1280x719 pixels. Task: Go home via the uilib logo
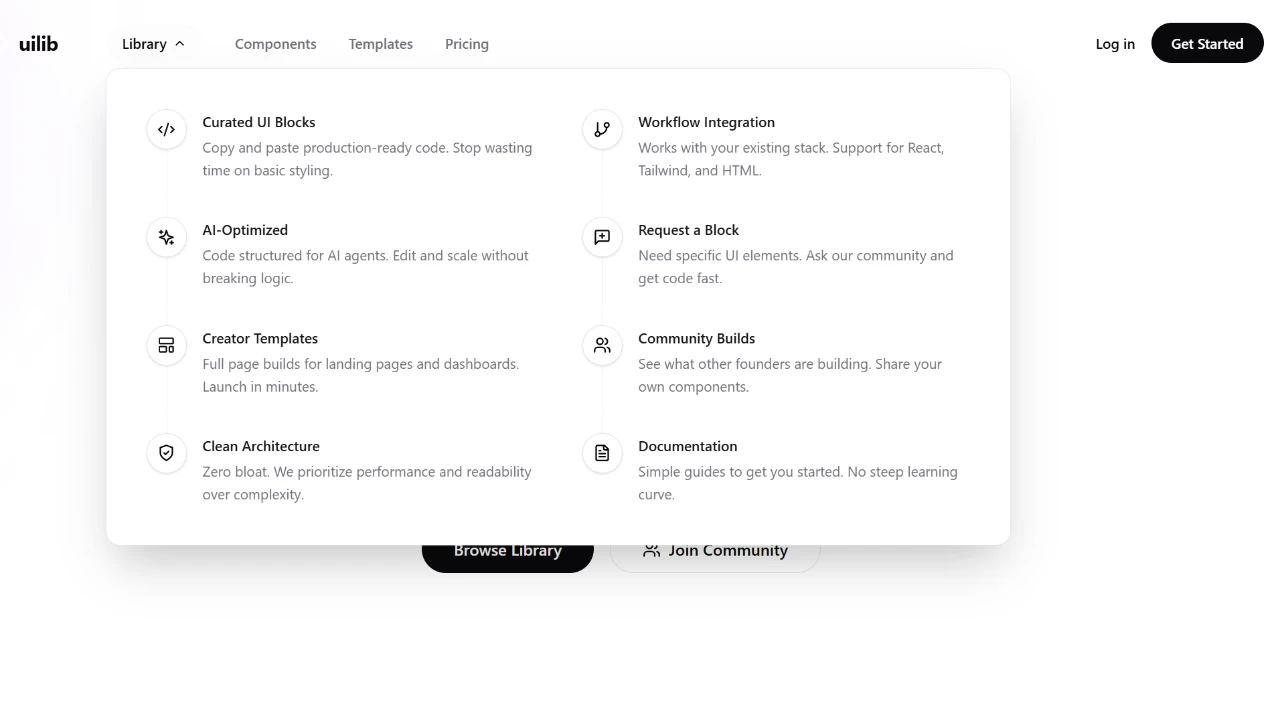click(x=39, y=43)
